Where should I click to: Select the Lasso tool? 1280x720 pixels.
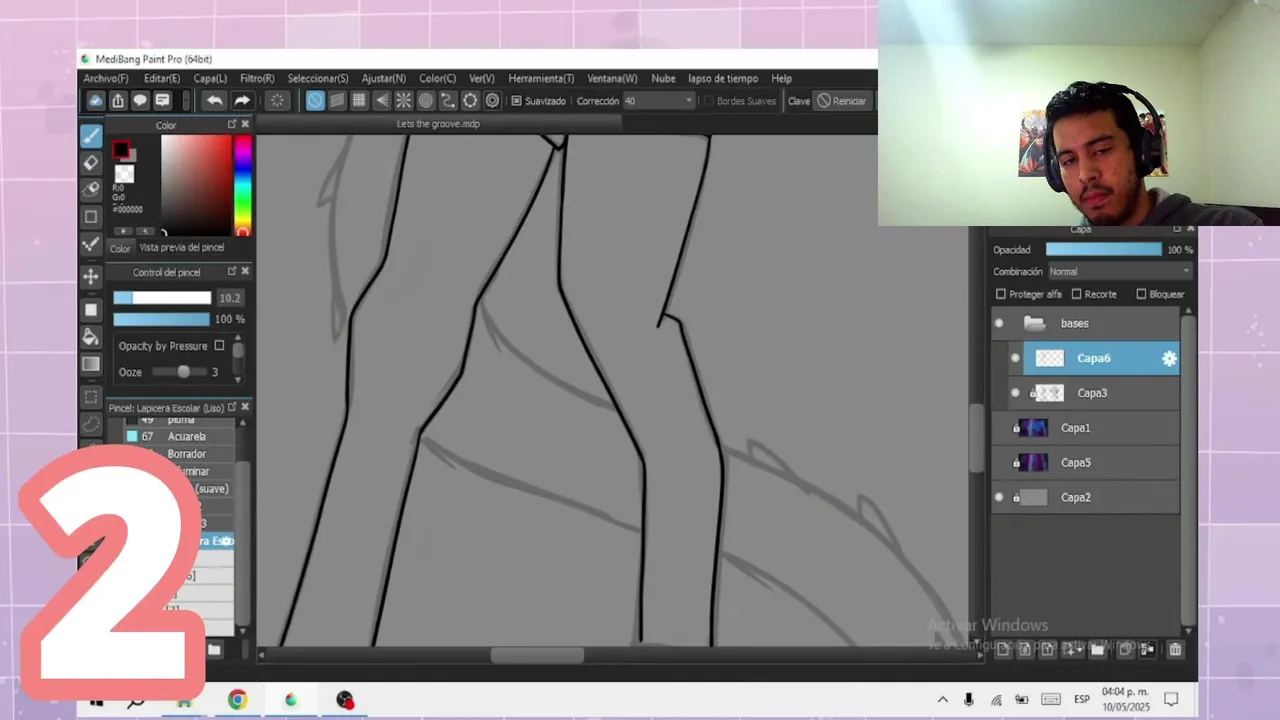(91, 424)
